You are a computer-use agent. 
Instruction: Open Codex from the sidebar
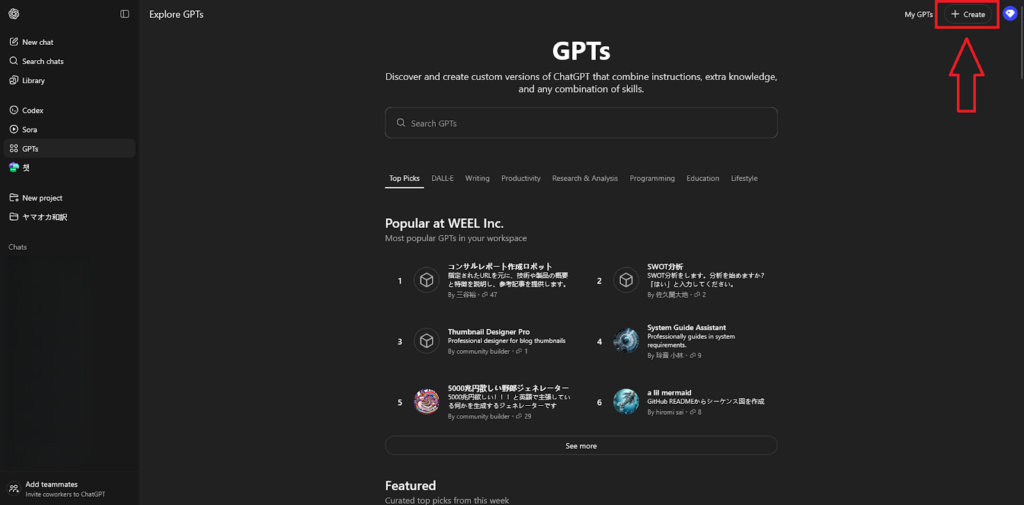click(x=69, y=110)
